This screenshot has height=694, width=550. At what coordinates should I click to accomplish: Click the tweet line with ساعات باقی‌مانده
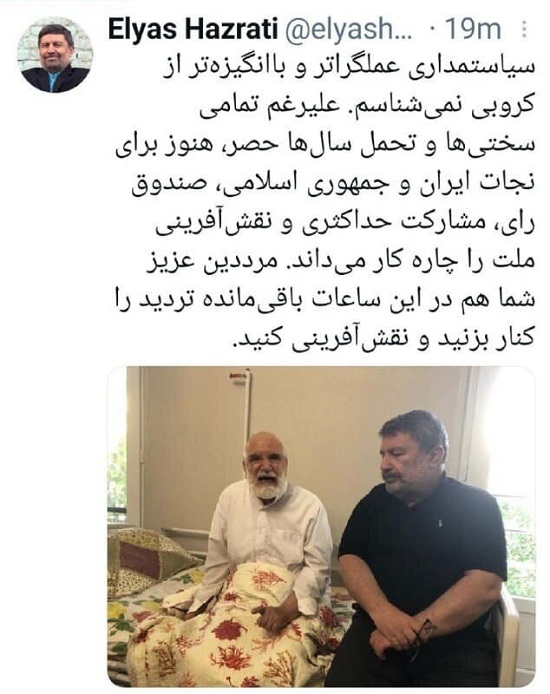click(325, 297)
